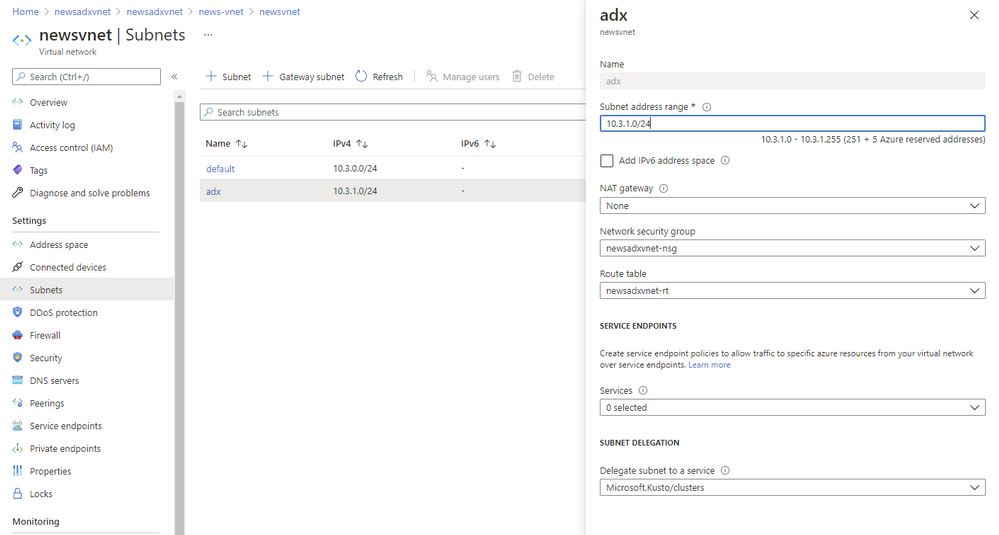The image size is (999, 535).
Task: Click the Address space icon
Action: pos(17,244)
